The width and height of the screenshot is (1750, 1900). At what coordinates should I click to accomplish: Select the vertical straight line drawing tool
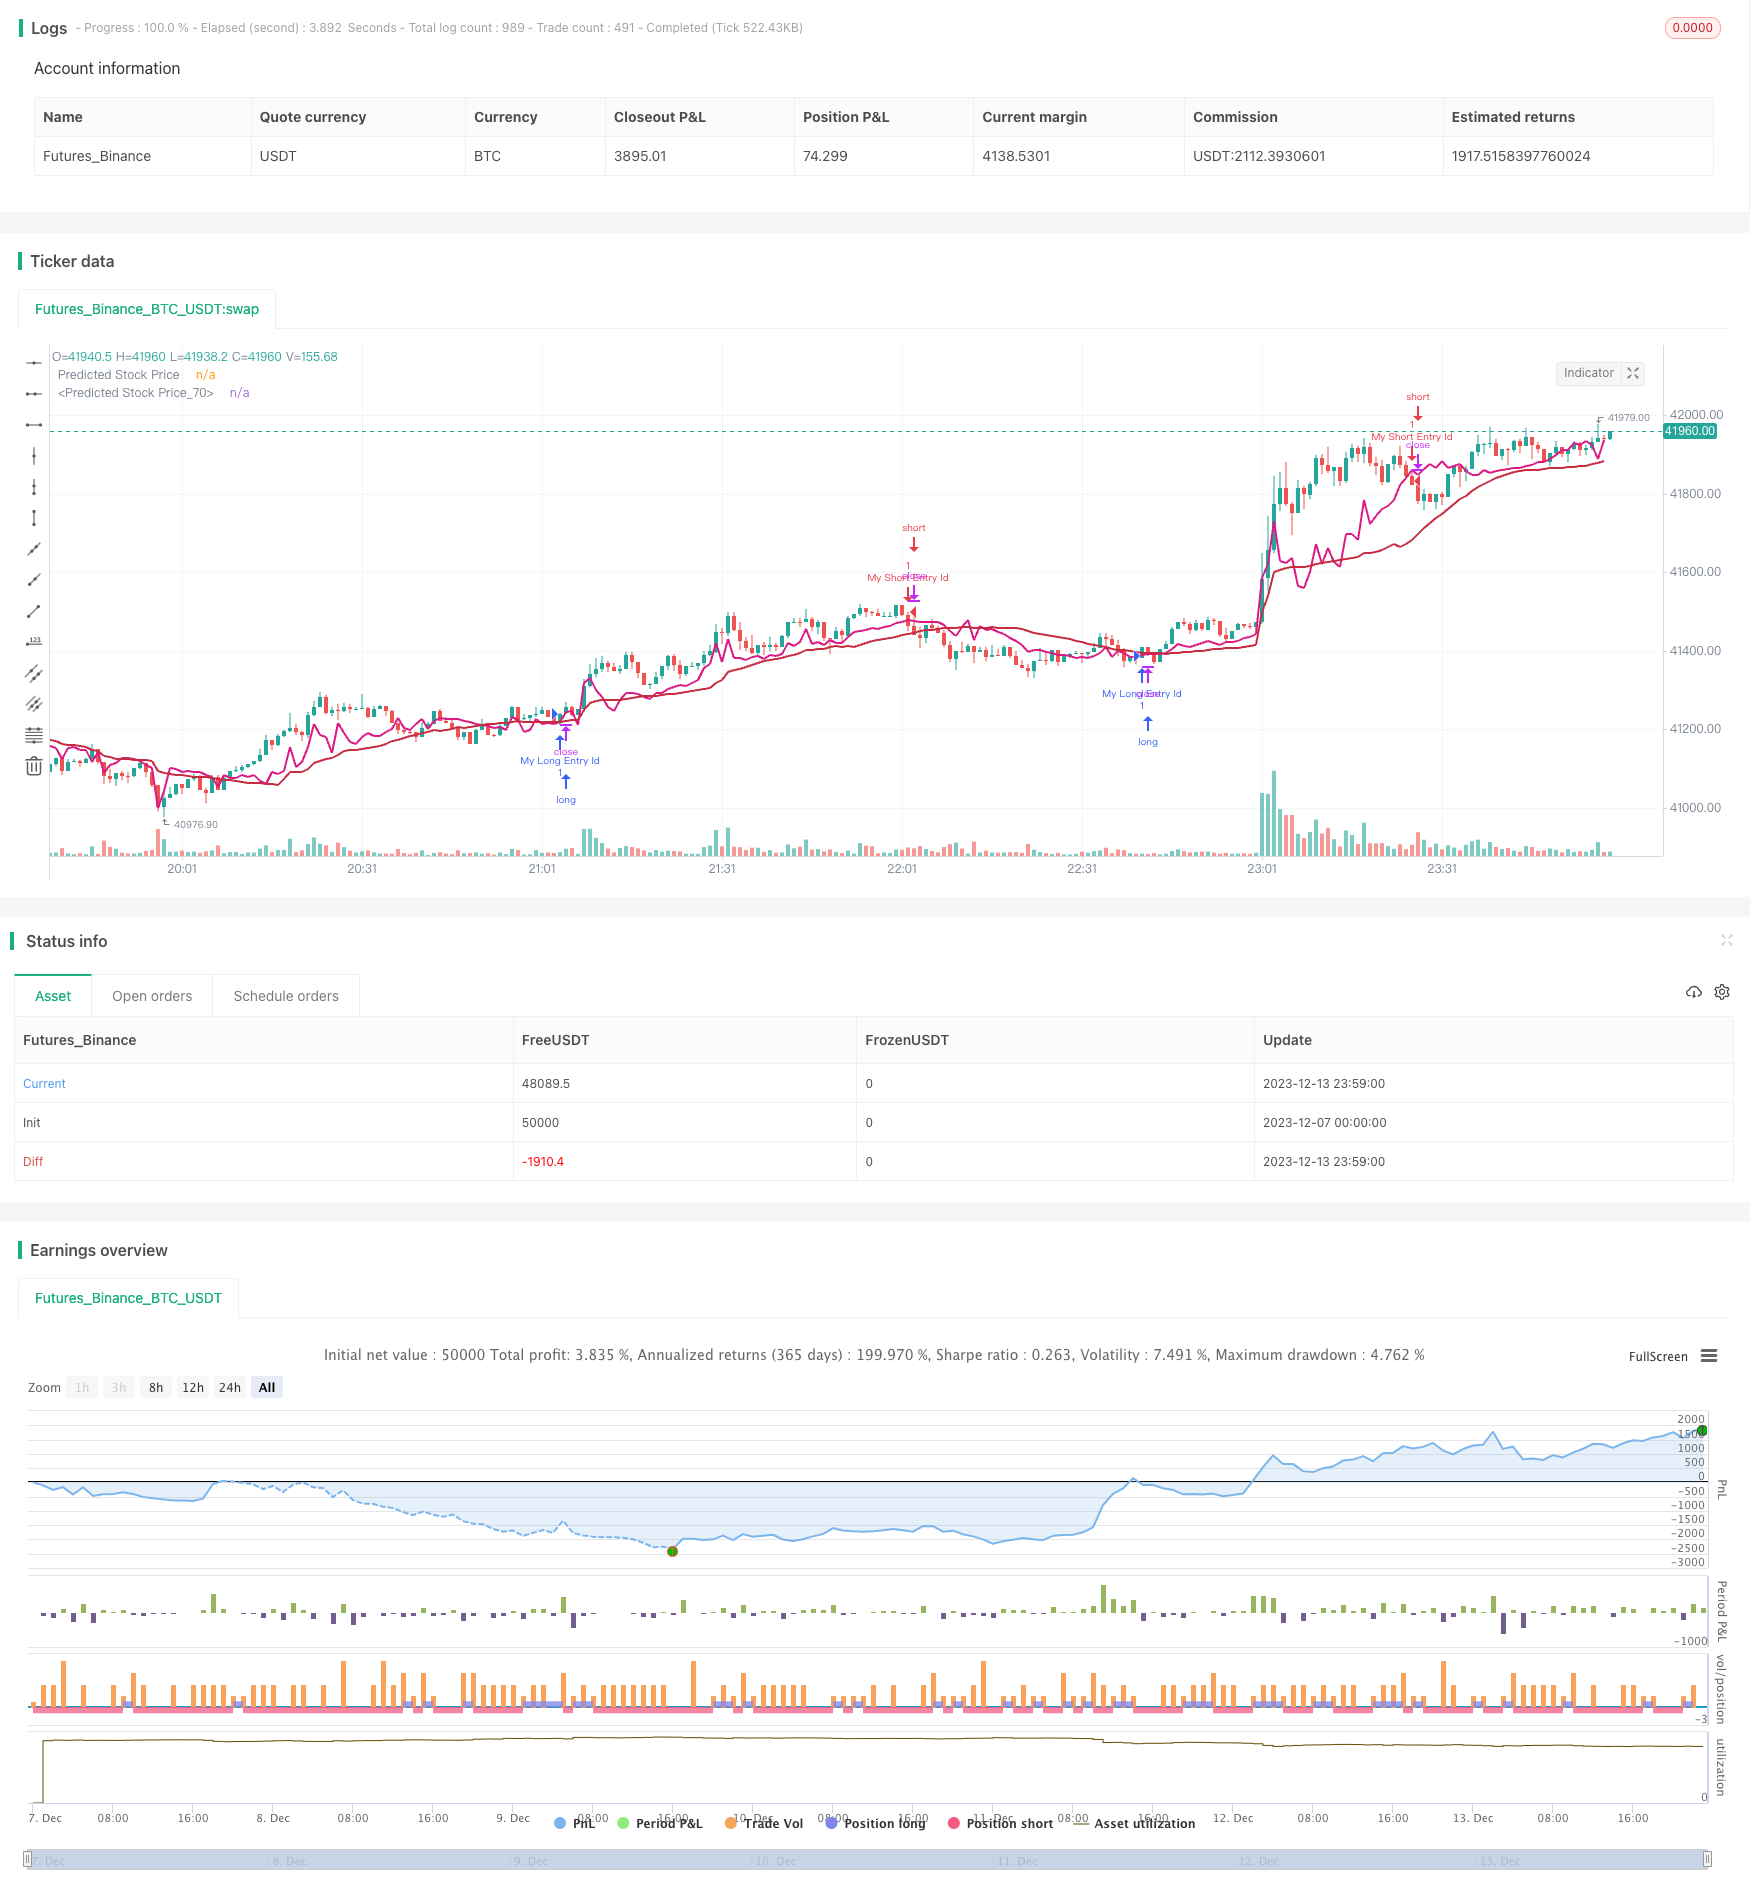34,456
